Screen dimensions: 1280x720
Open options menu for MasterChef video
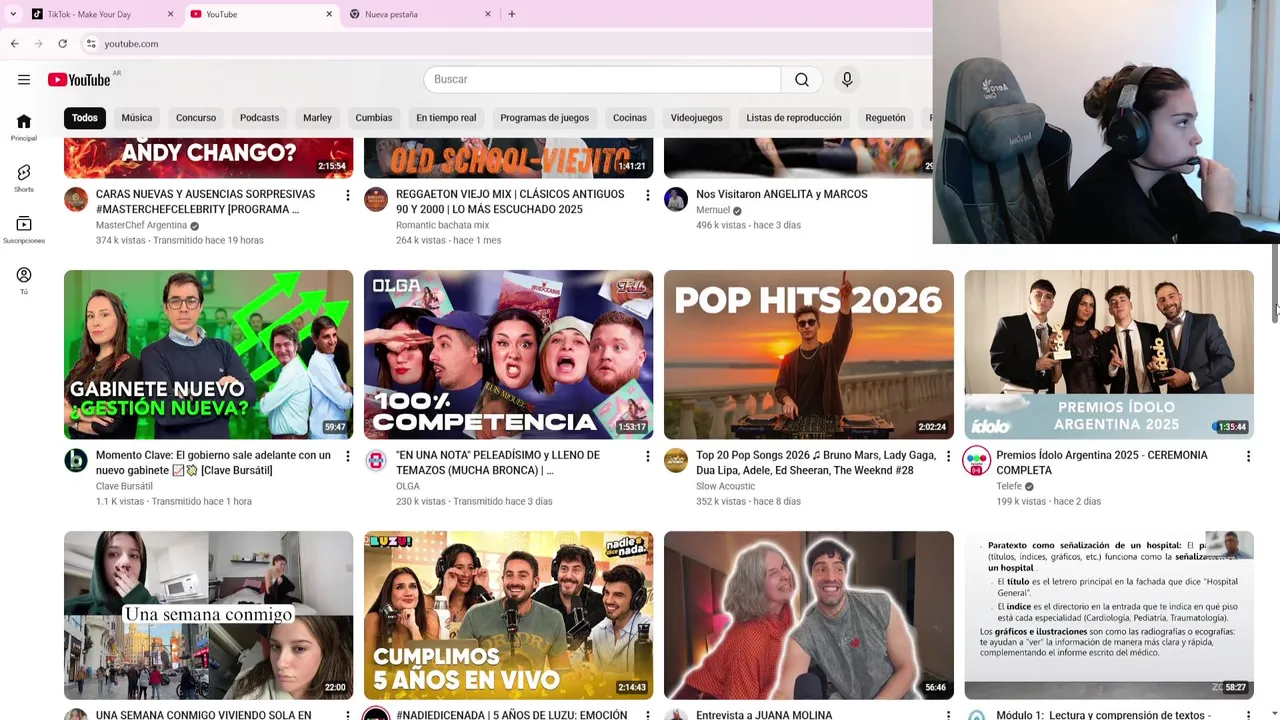(x=348, y=195)
